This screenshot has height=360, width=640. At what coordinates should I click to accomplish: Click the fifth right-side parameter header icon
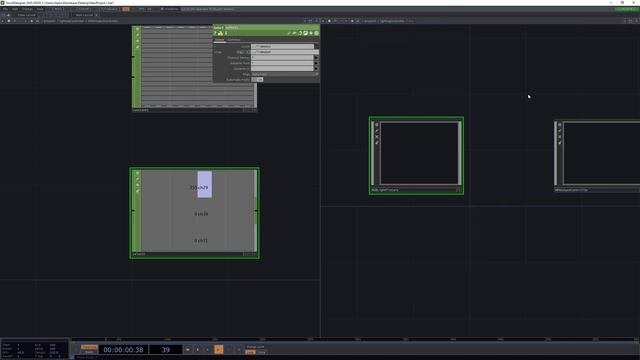point(311,33)
